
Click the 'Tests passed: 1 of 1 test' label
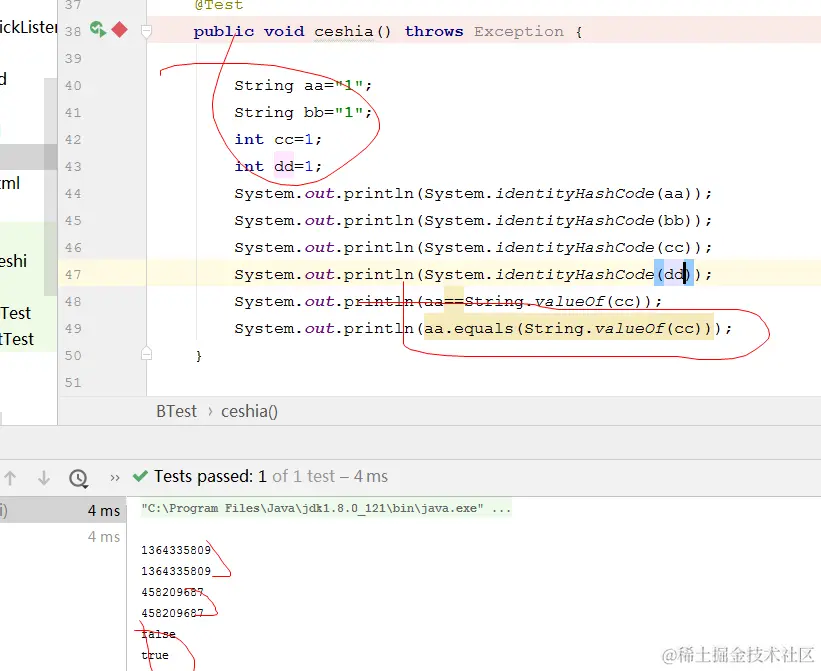click(245, 476)
